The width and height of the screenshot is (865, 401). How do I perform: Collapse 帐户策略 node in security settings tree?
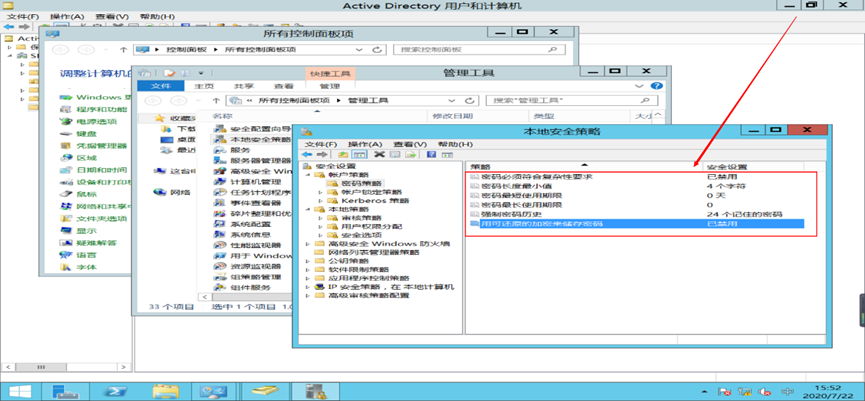point(308,174)
